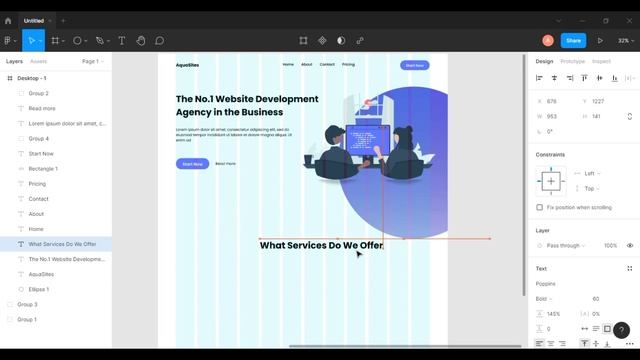
Task: Click the Edit object icon in toolbar
Action: click(303, 40)
